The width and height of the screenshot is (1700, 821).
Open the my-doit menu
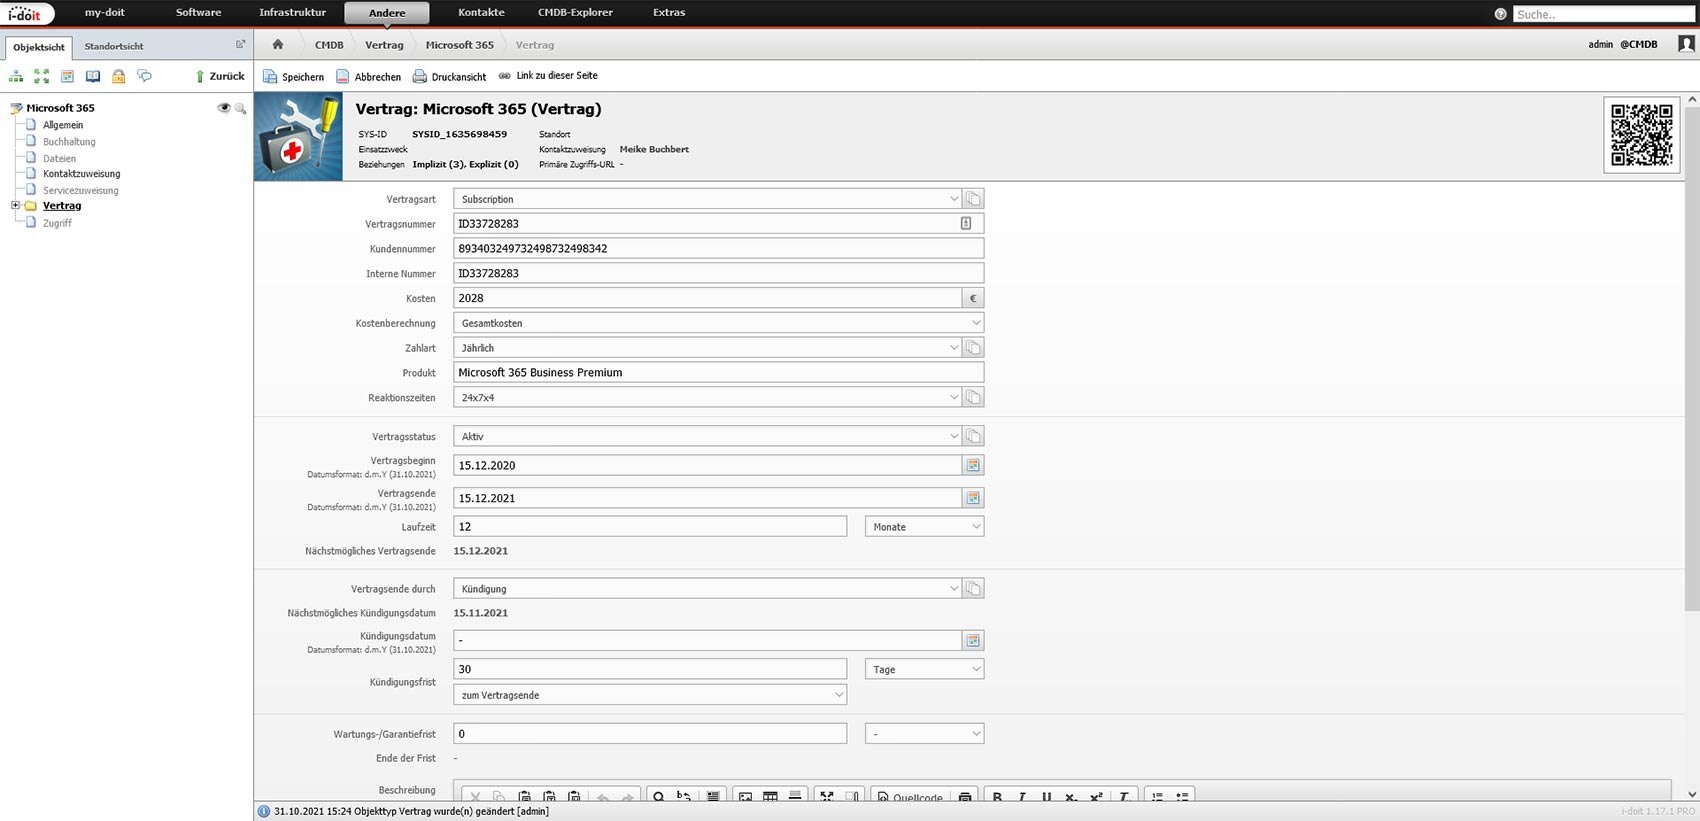pos(105,13)
